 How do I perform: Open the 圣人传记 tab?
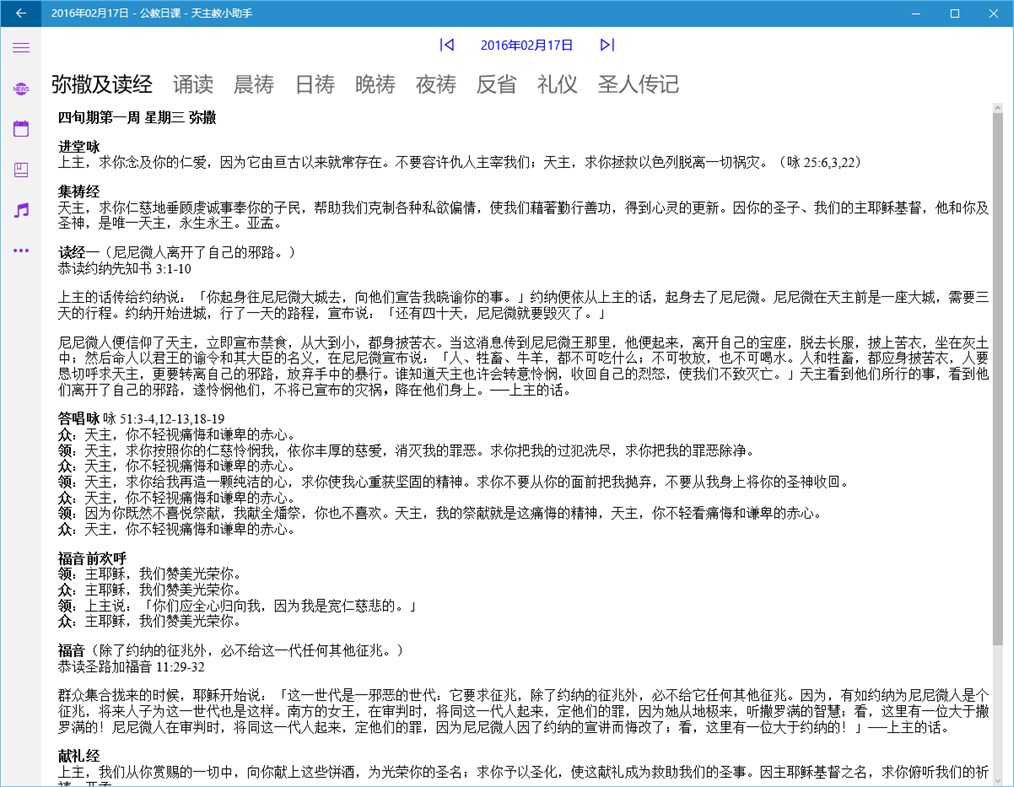[639, 85]
